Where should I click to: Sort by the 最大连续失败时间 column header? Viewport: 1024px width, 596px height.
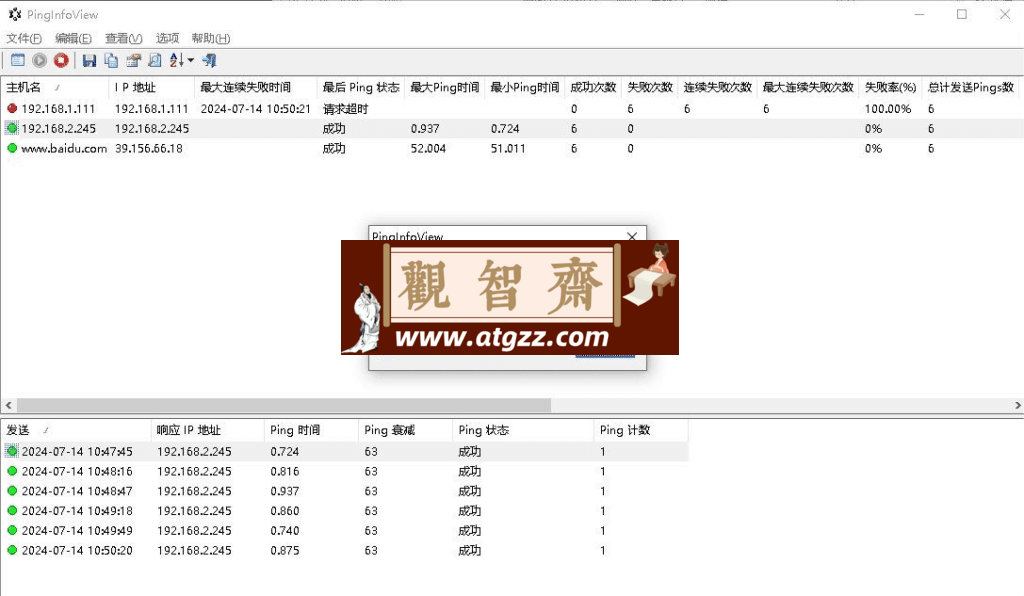point(255,87)
